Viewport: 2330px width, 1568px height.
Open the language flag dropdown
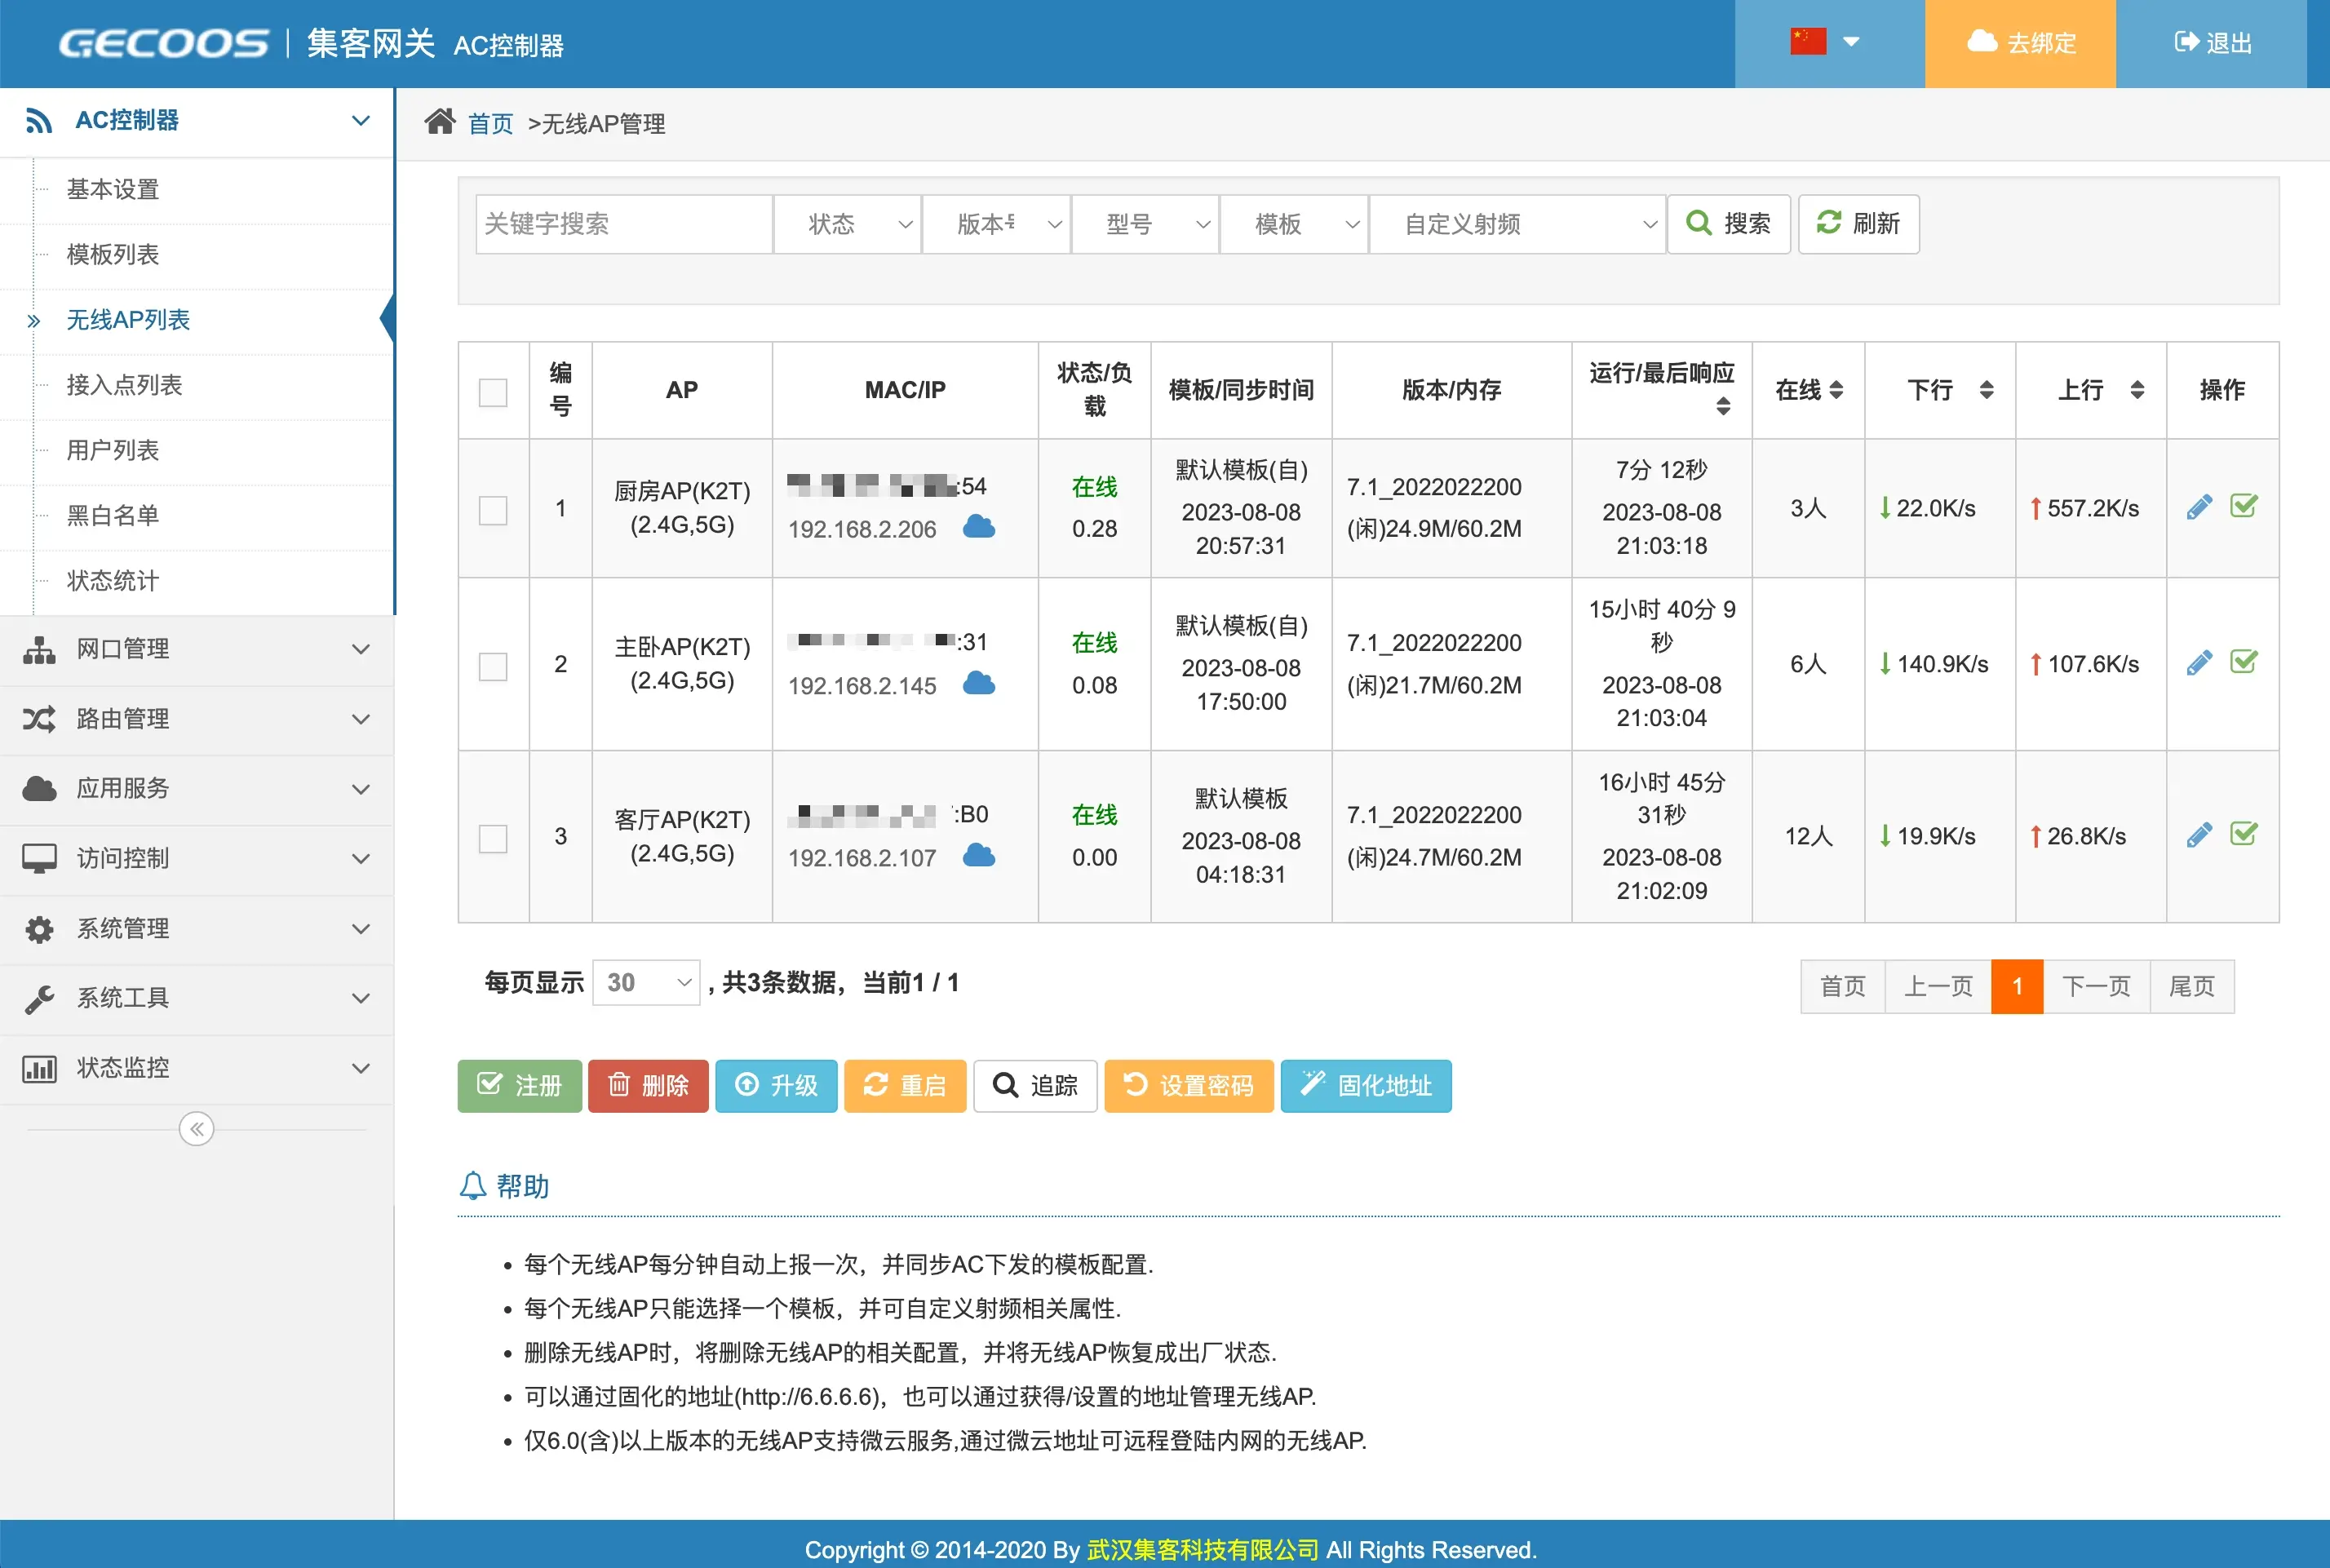(x=1826, y=43)
